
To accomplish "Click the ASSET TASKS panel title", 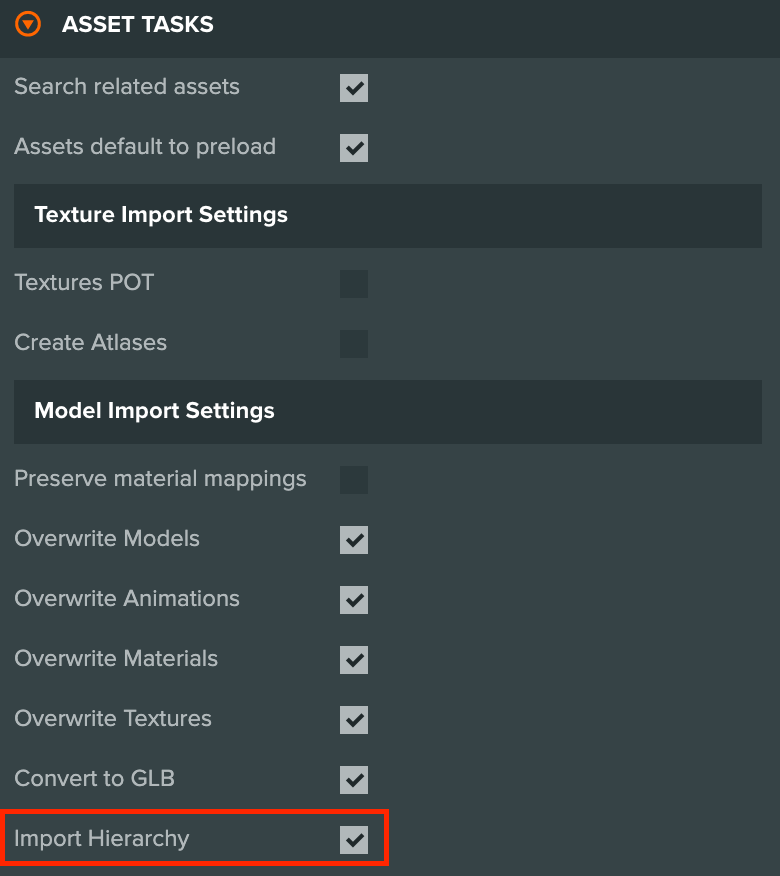I will pos(137,25).
